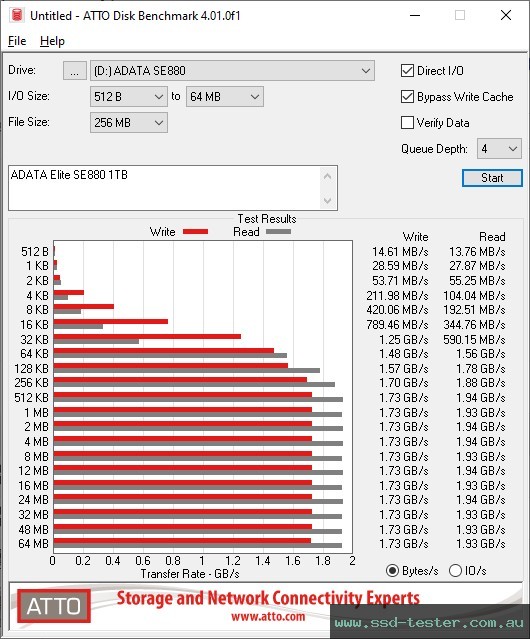Viewport: 530px width, 639px height.
Task: Minimize the ATTO Disk Benchmark window
Action: (415, 15)
